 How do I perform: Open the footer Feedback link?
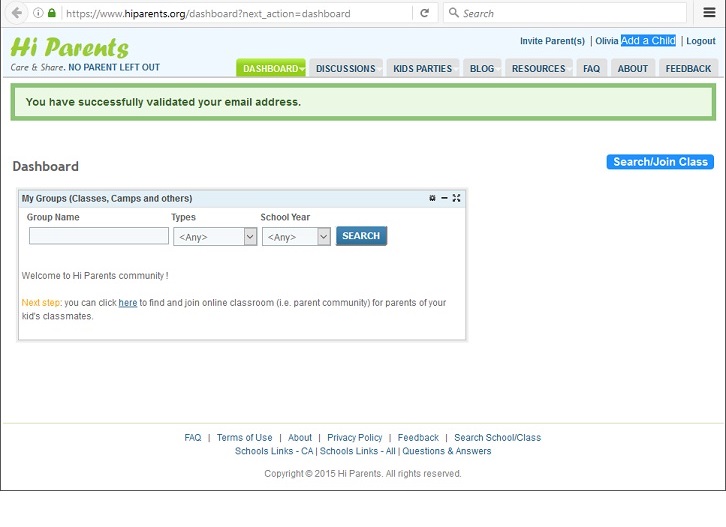pyautogui.click(x=418, y=438)
